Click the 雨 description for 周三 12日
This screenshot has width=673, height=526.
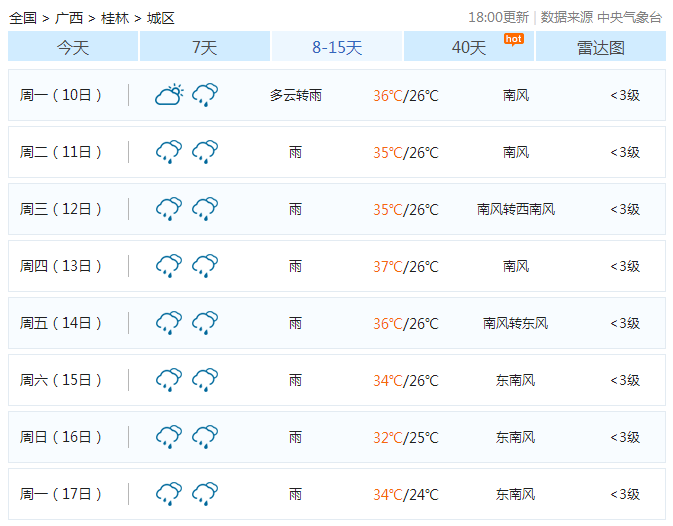(x=295, y=209)
